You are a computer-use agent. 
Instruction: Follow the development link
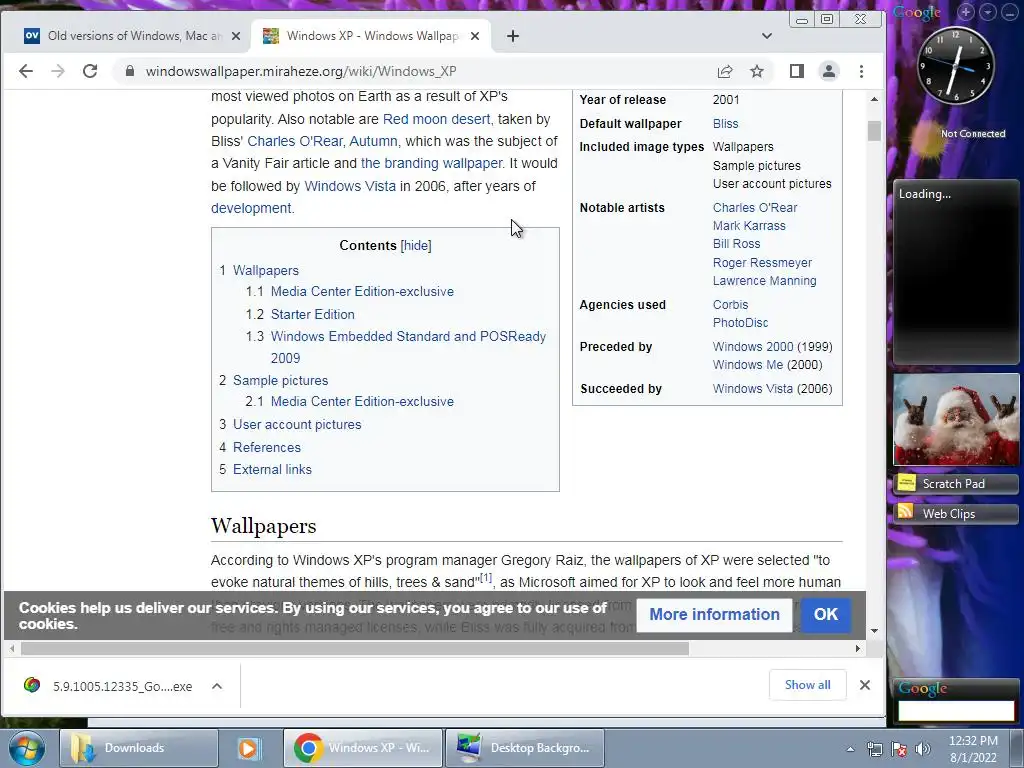click(x=251, y=208)
